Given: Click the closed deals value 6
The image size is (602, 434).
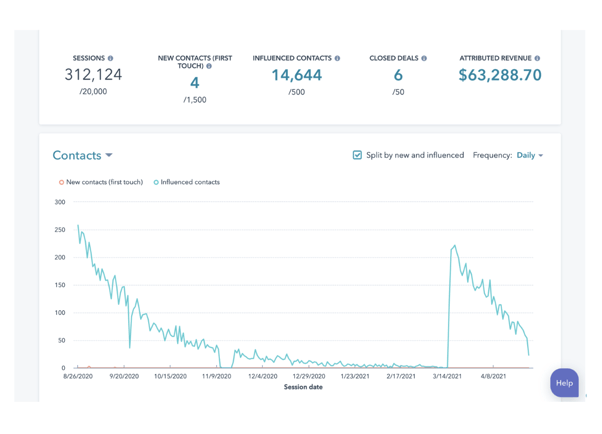Looking at the screenshot, I should click(398, 75).
